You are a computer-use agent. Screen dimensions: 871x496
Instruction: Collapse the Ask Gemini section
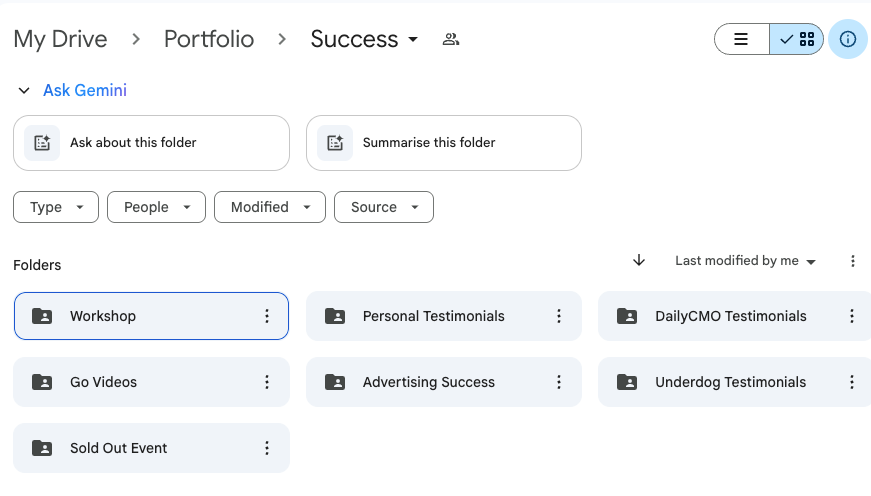point(24,91)
